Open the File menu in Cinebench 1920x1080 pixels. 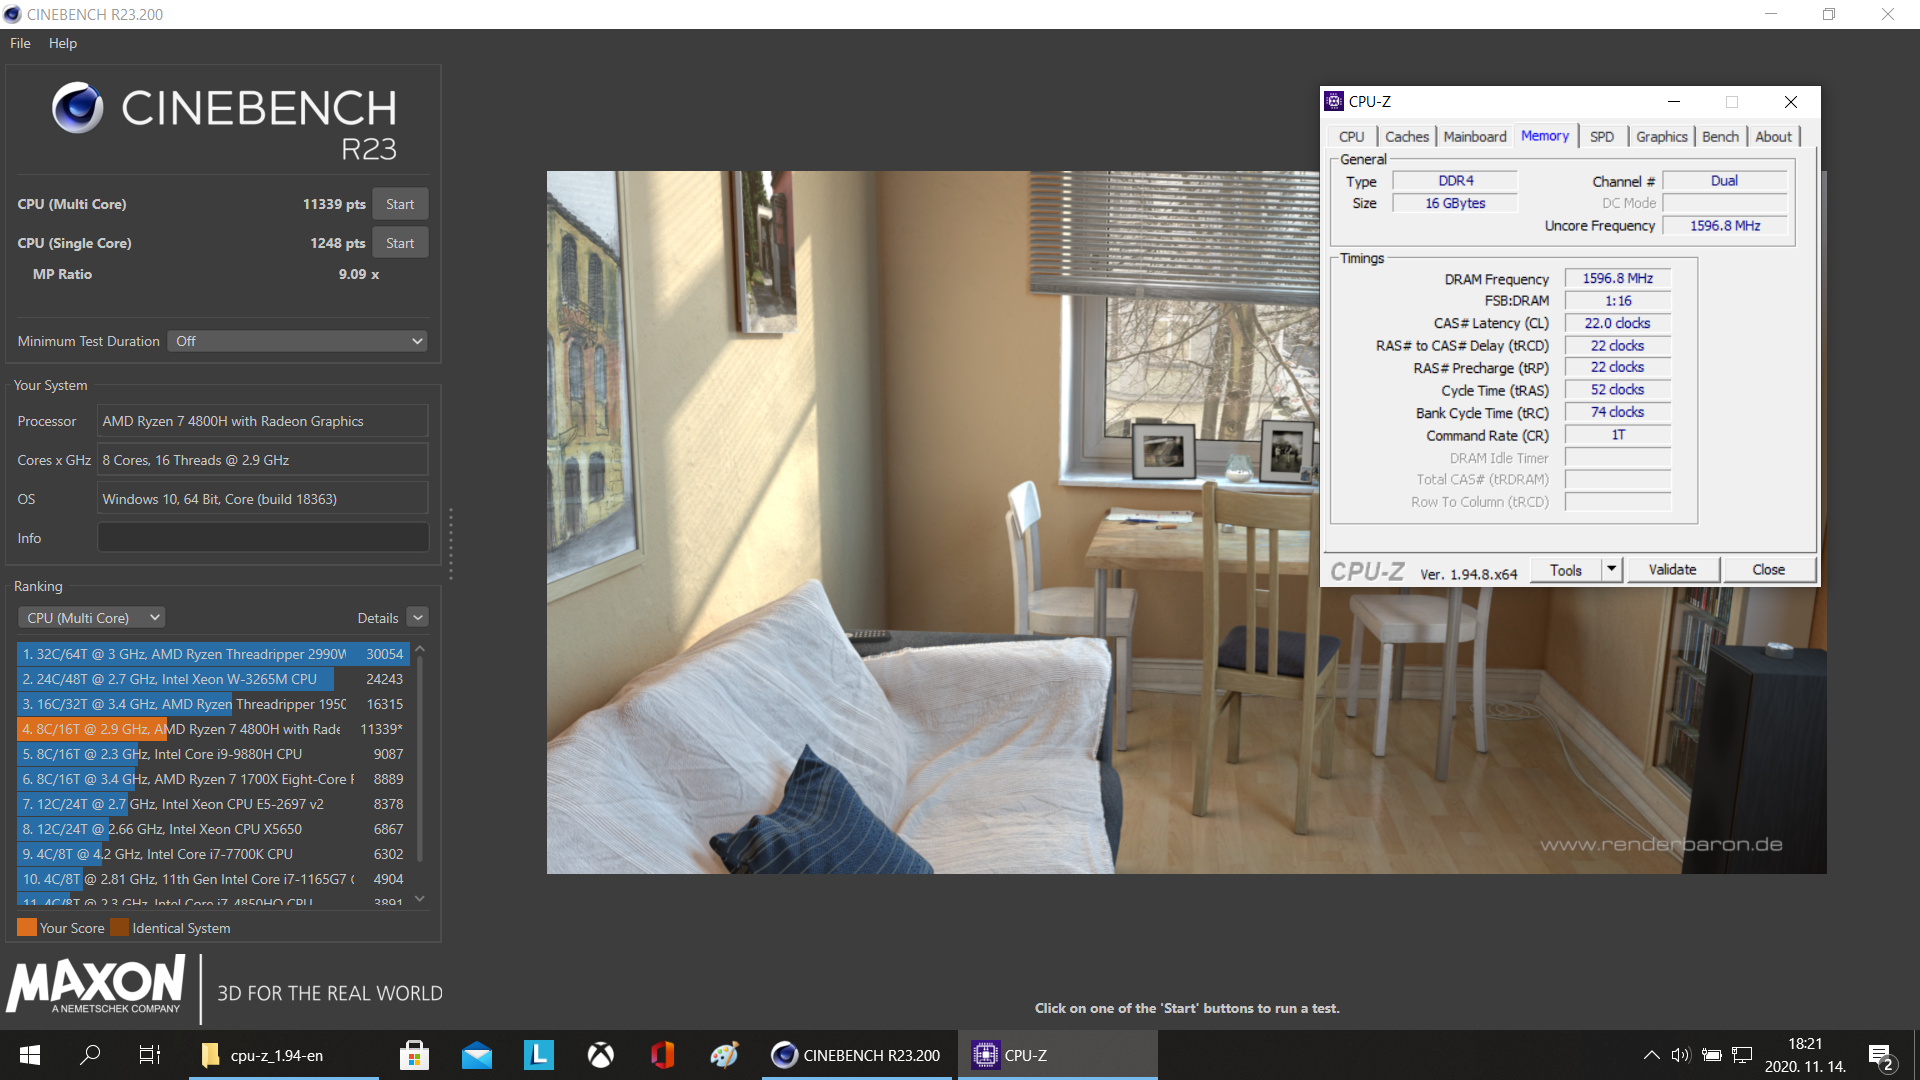(20, 43)
